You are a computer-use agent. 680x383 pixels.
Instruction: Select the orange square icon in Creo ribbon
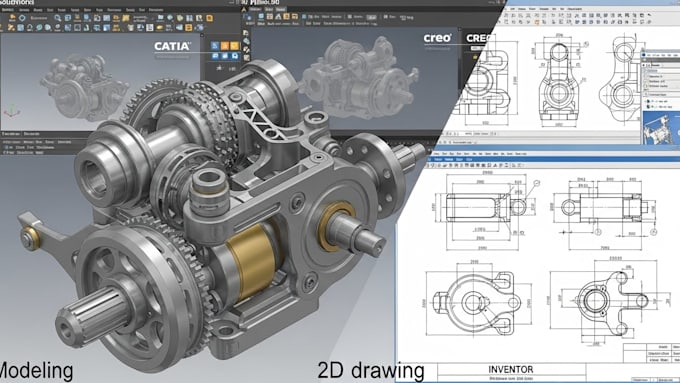286,16
